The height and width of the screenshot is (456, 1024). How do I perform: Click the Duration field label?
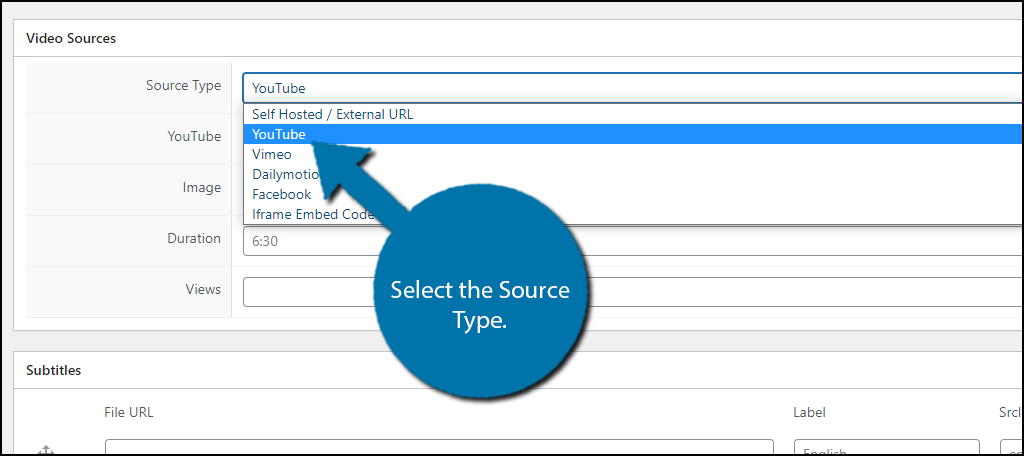coord(194,238)
